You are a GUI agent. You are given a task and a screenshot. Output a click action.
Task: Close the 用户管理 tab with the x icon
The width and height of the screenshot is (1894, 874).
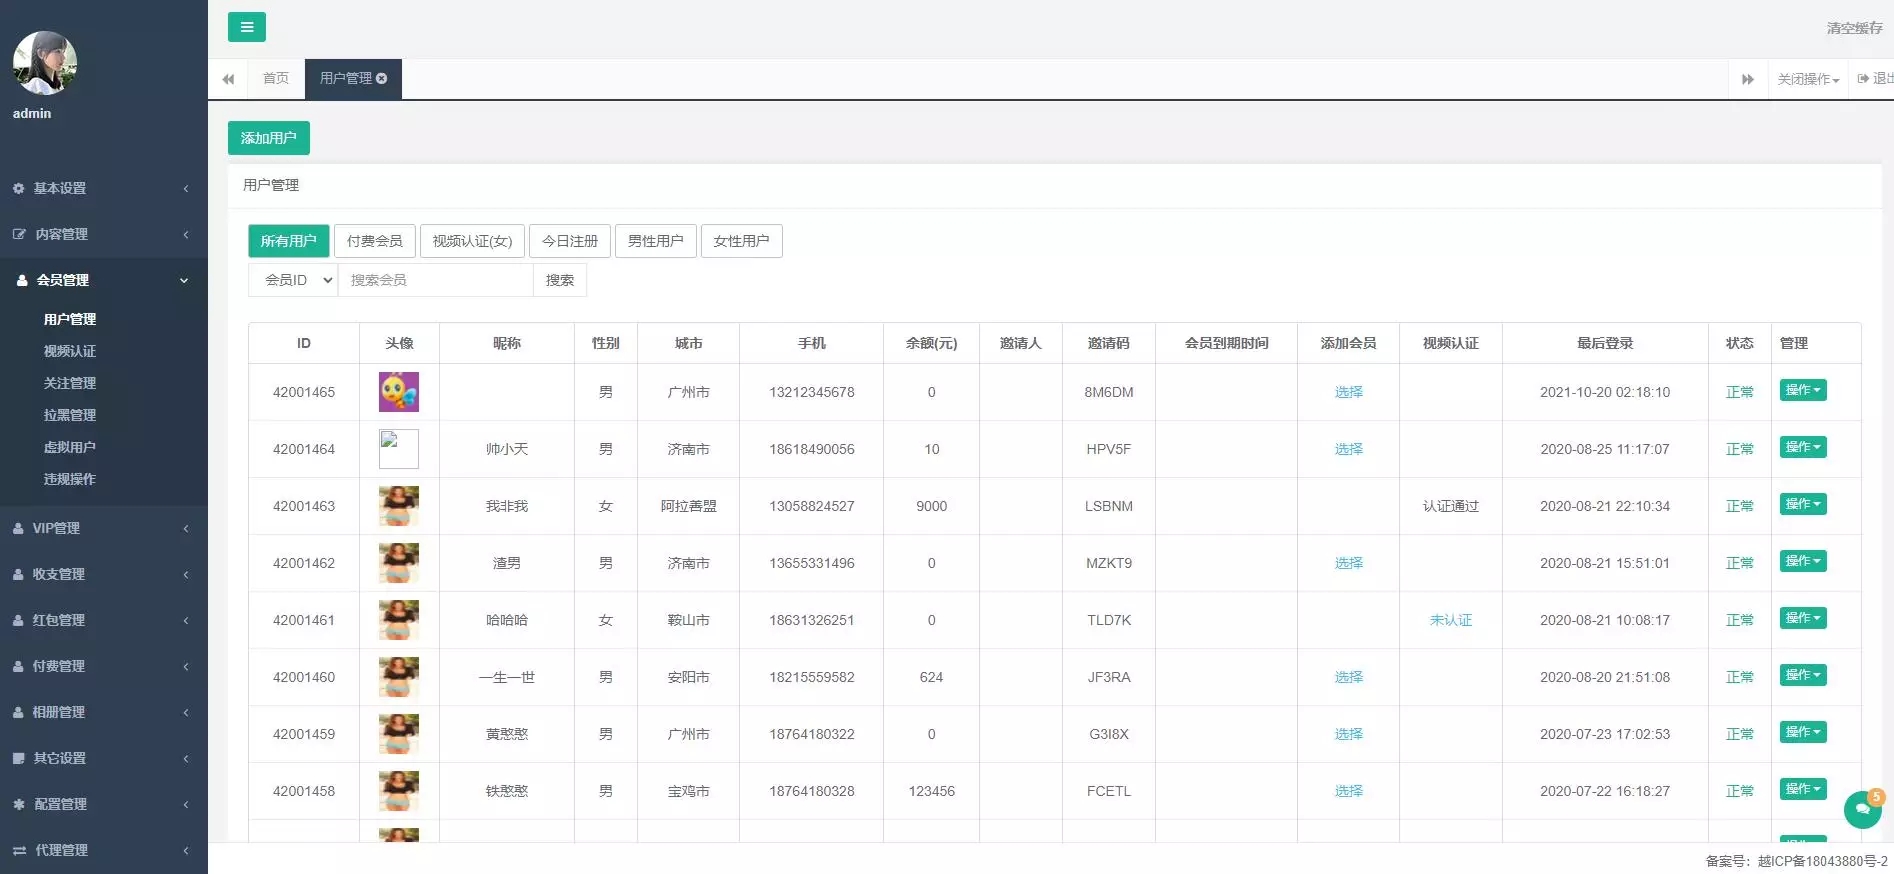(382, 78)
